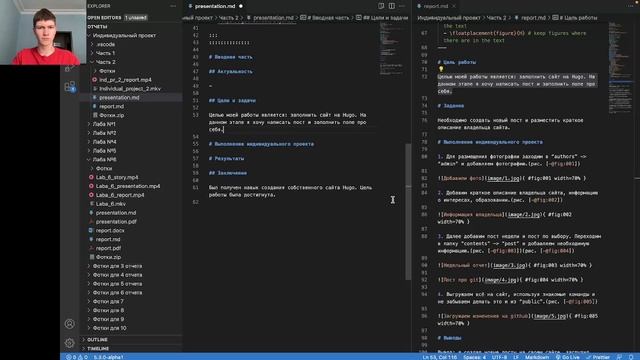Click the Ln 53, Col 116 status item
640x360 pixels.
click(x=440, y=357)
